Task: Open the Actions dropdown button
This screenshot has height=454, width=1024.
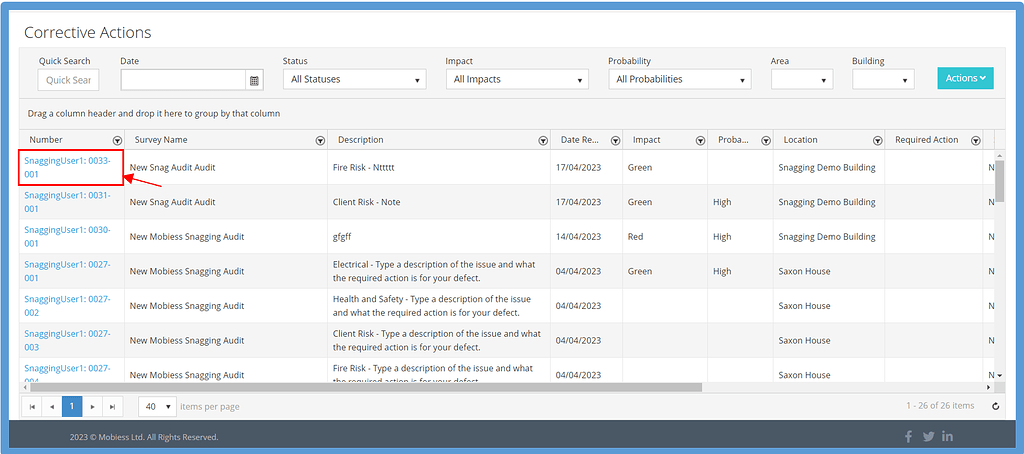Action: tap(965, 78)
